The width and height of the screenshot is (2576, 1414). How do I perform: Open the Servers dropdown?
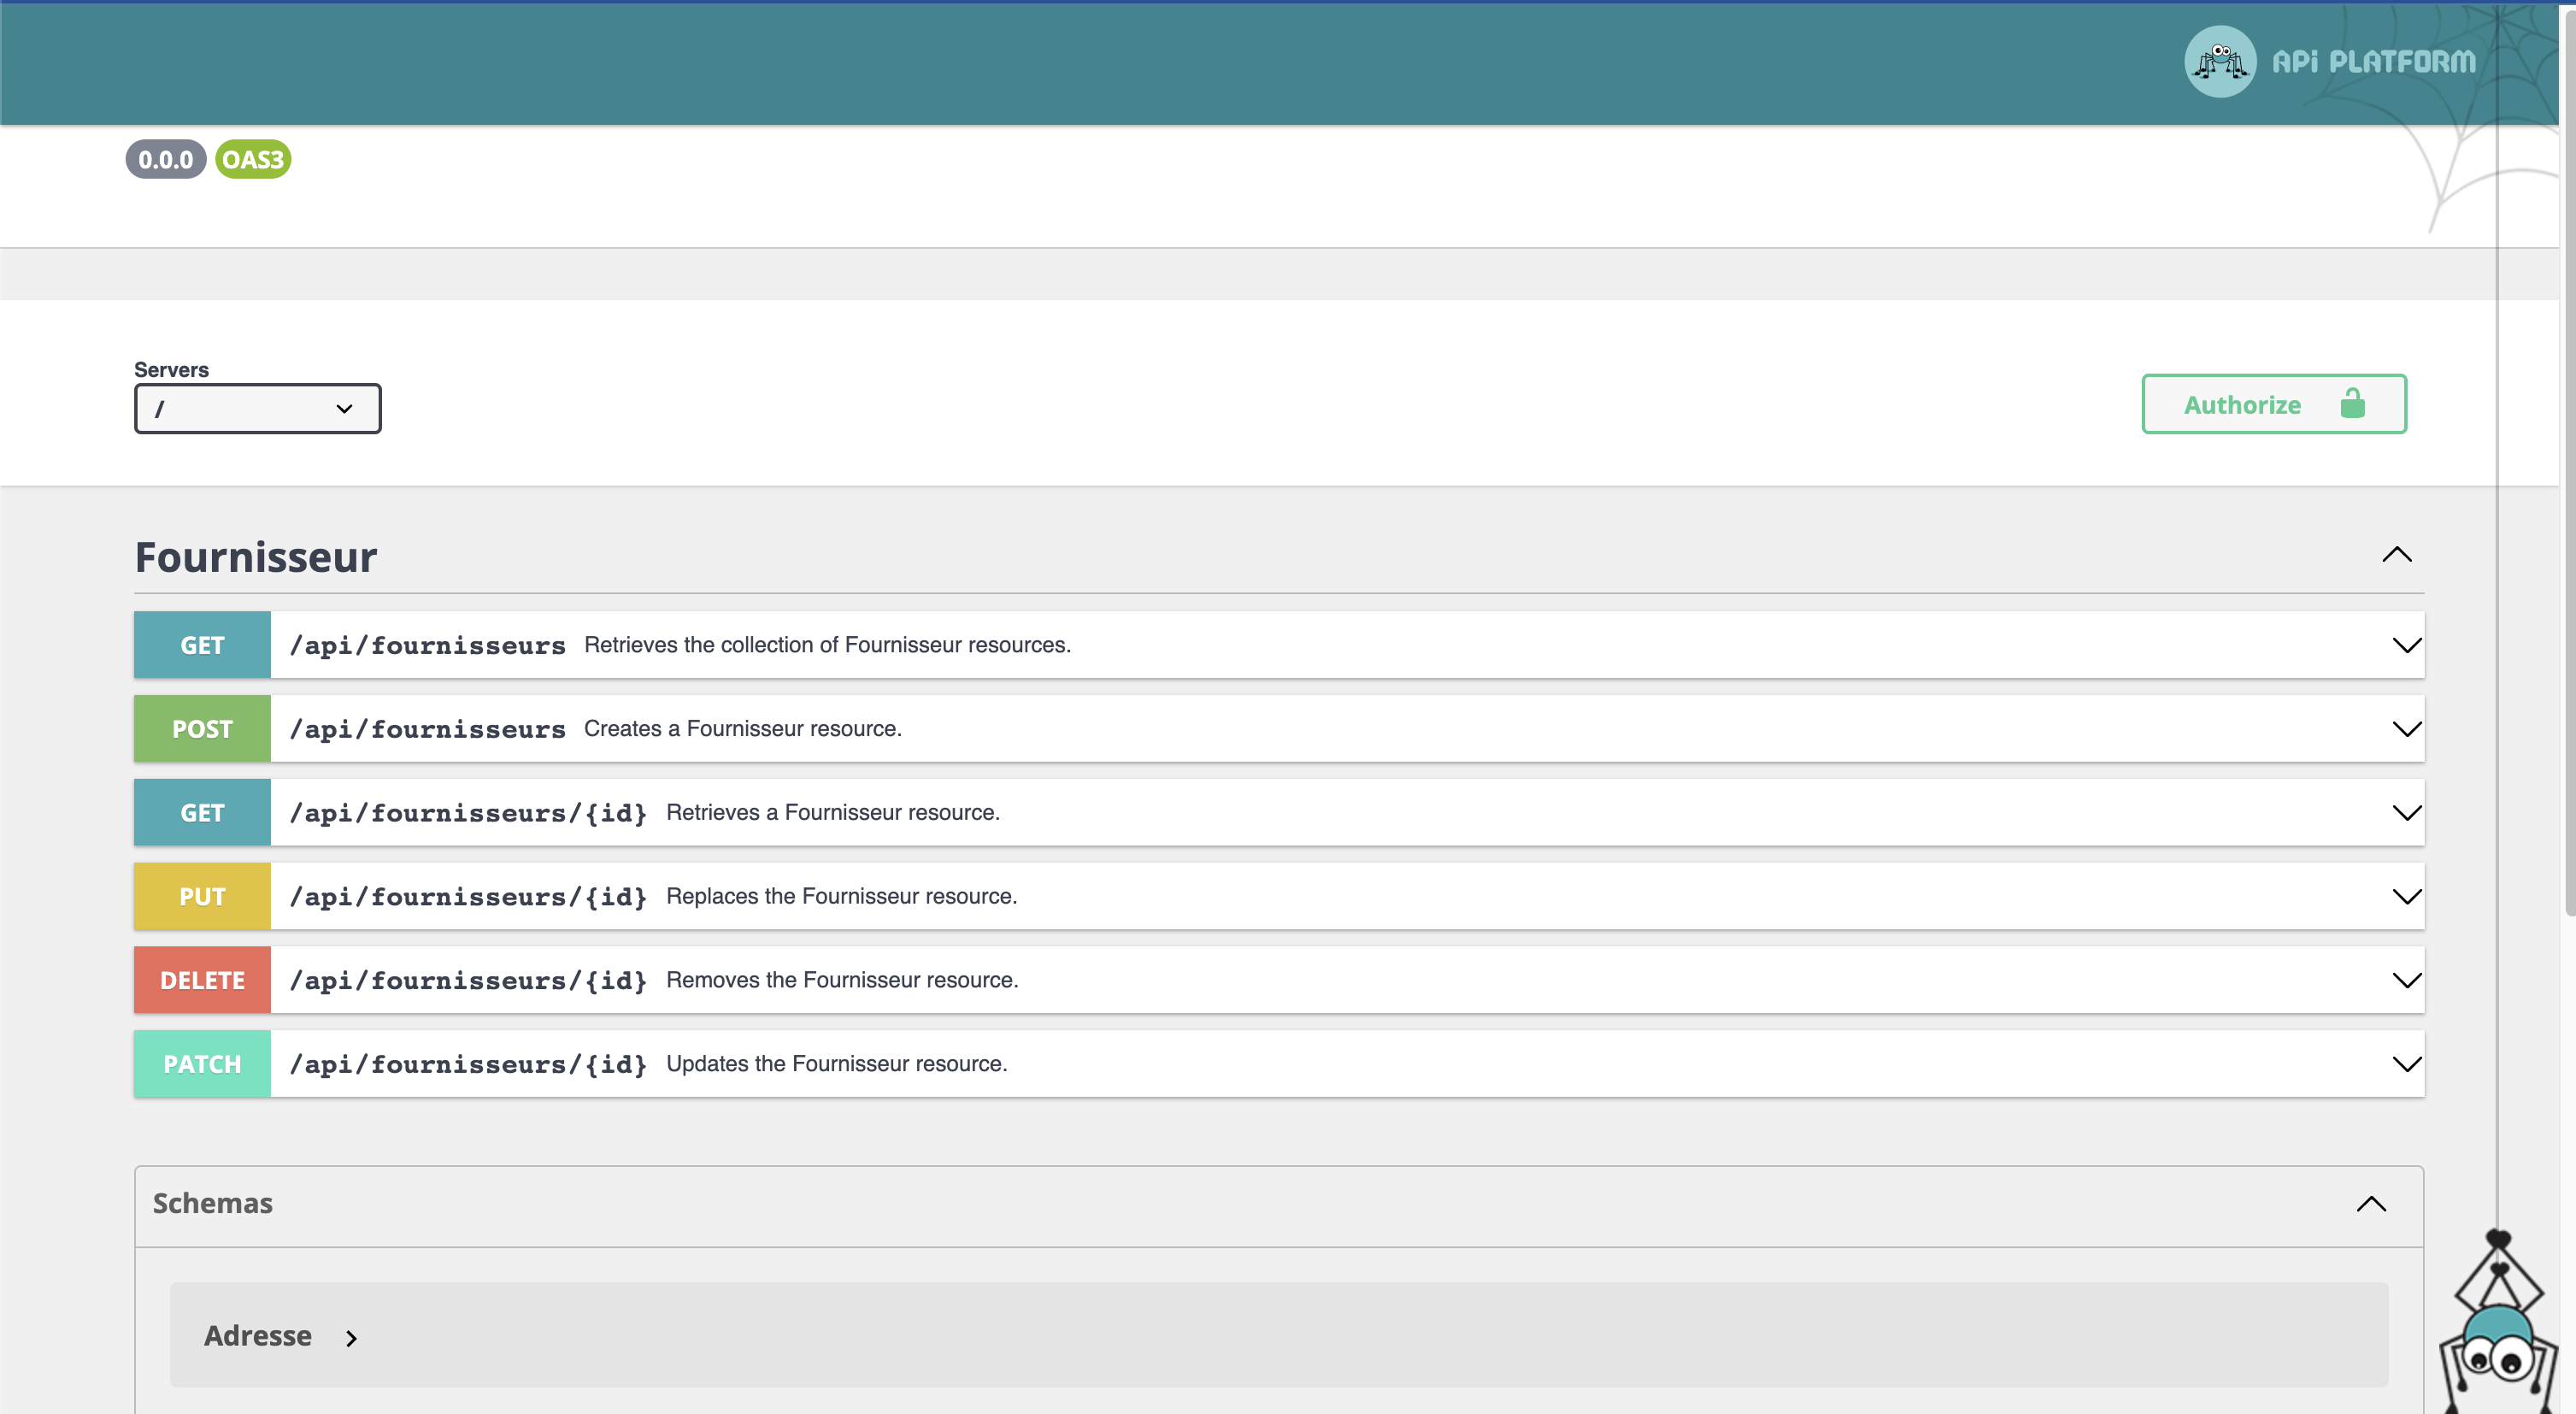coord(258,409)
